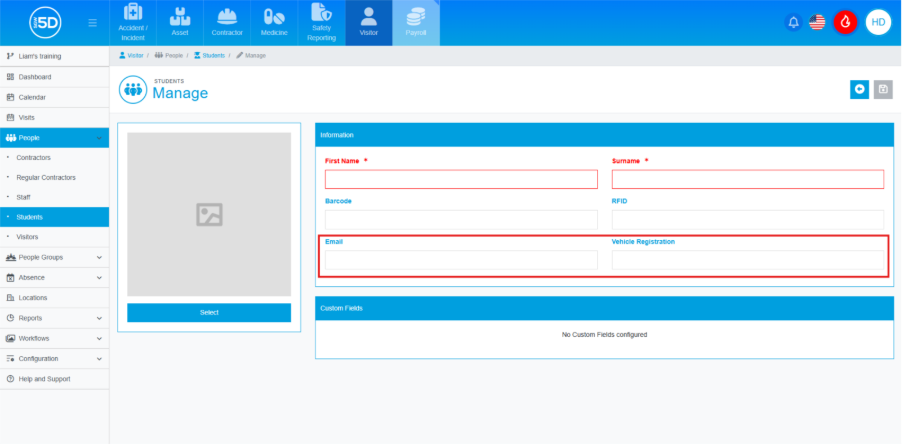The width and height of the screenshot is (903, 444).
Task: Click the student photo placeholder
Action: click(x=209, y=214)
